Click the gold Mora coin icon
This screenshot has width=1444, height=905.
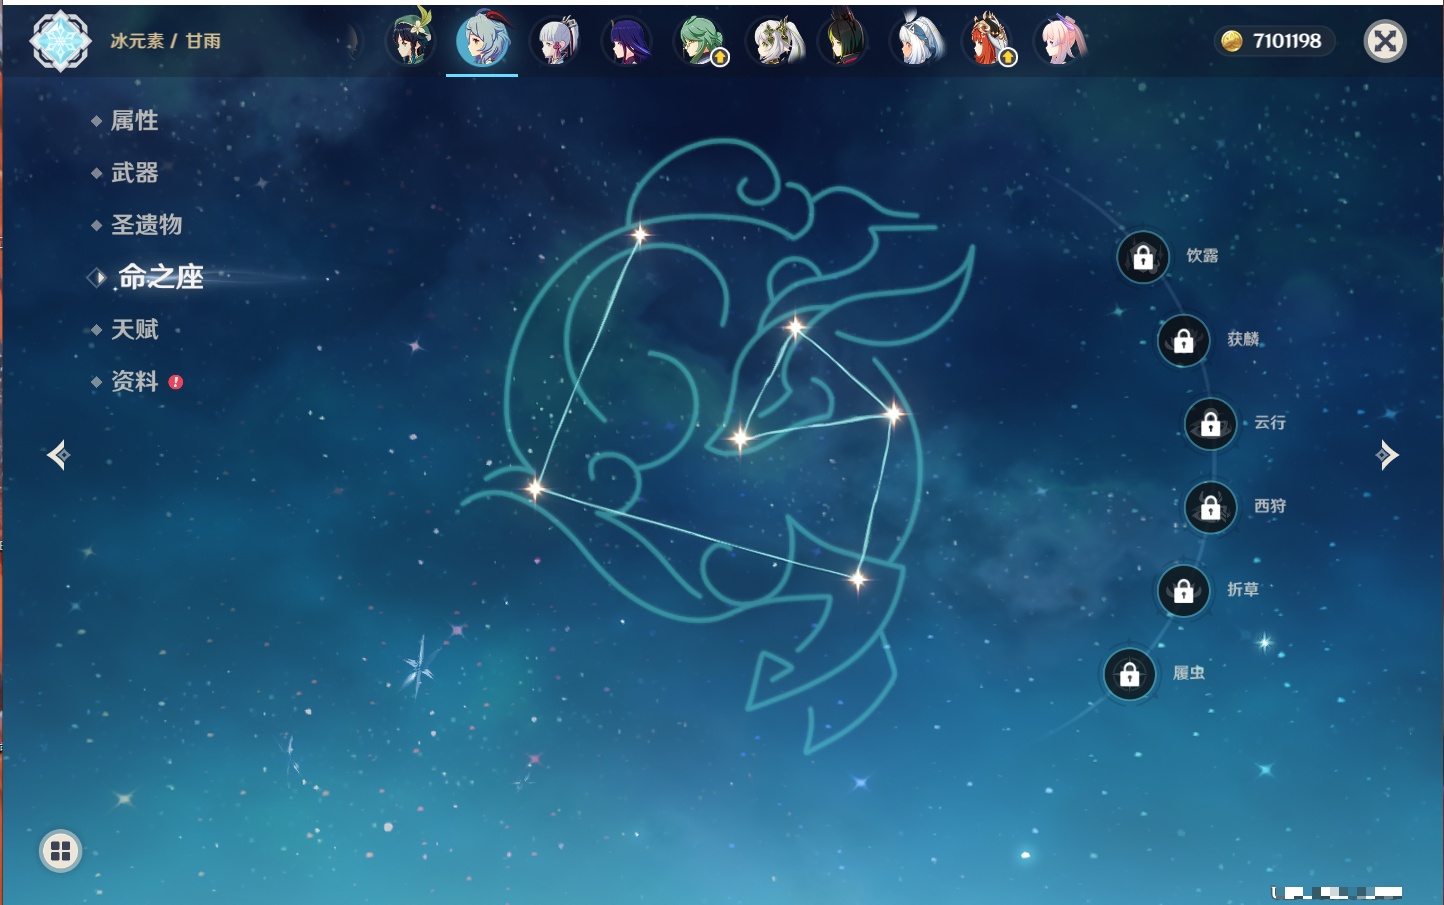tap(1232, 41)
